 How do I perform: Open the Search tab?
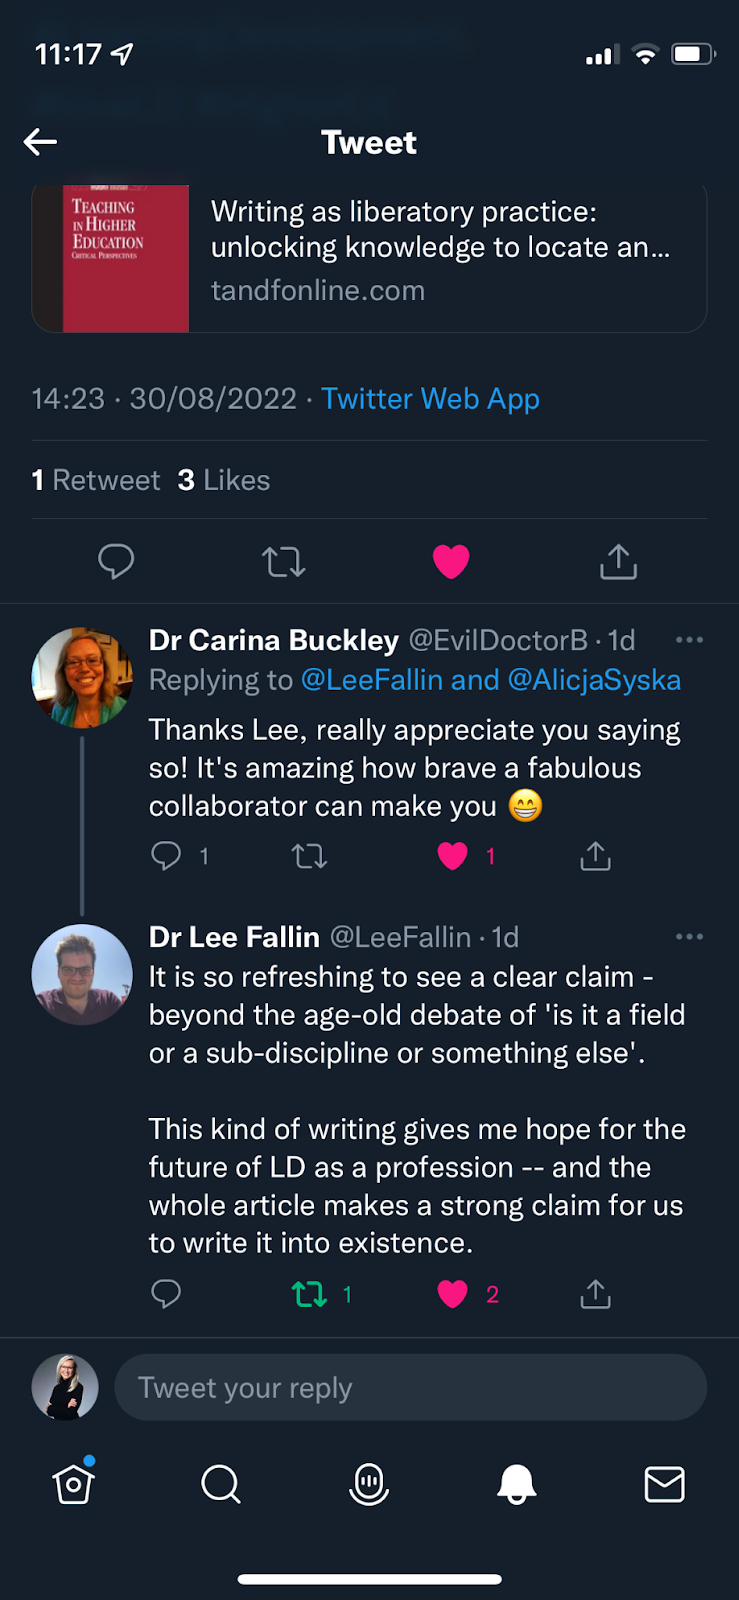(x=221, y=1484)
